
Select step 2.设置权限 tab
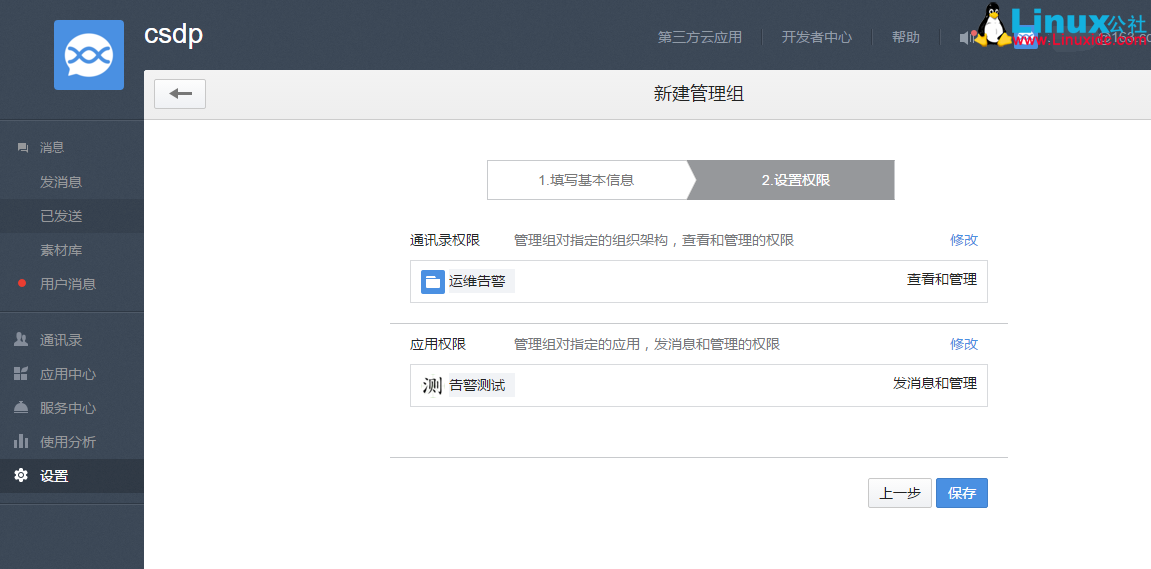(795, 180)
